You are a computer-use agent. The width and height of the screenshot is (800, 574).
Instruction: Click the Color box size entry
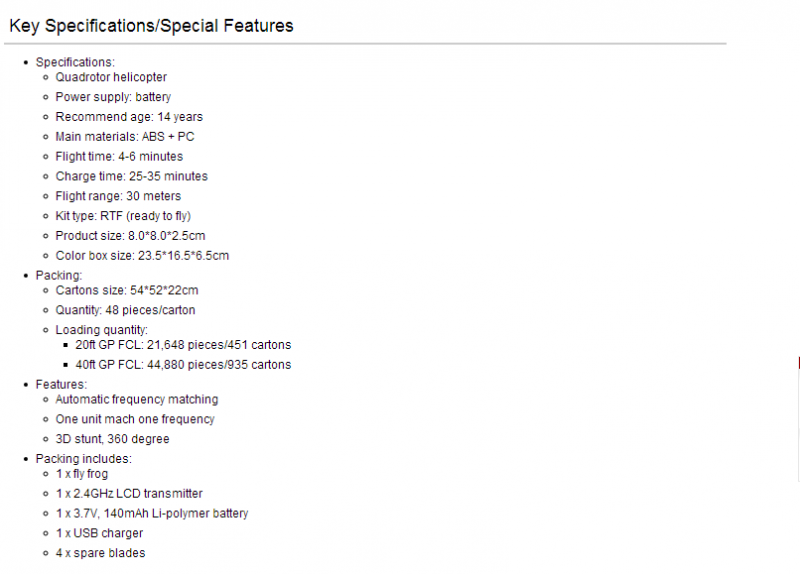[142, 256]
